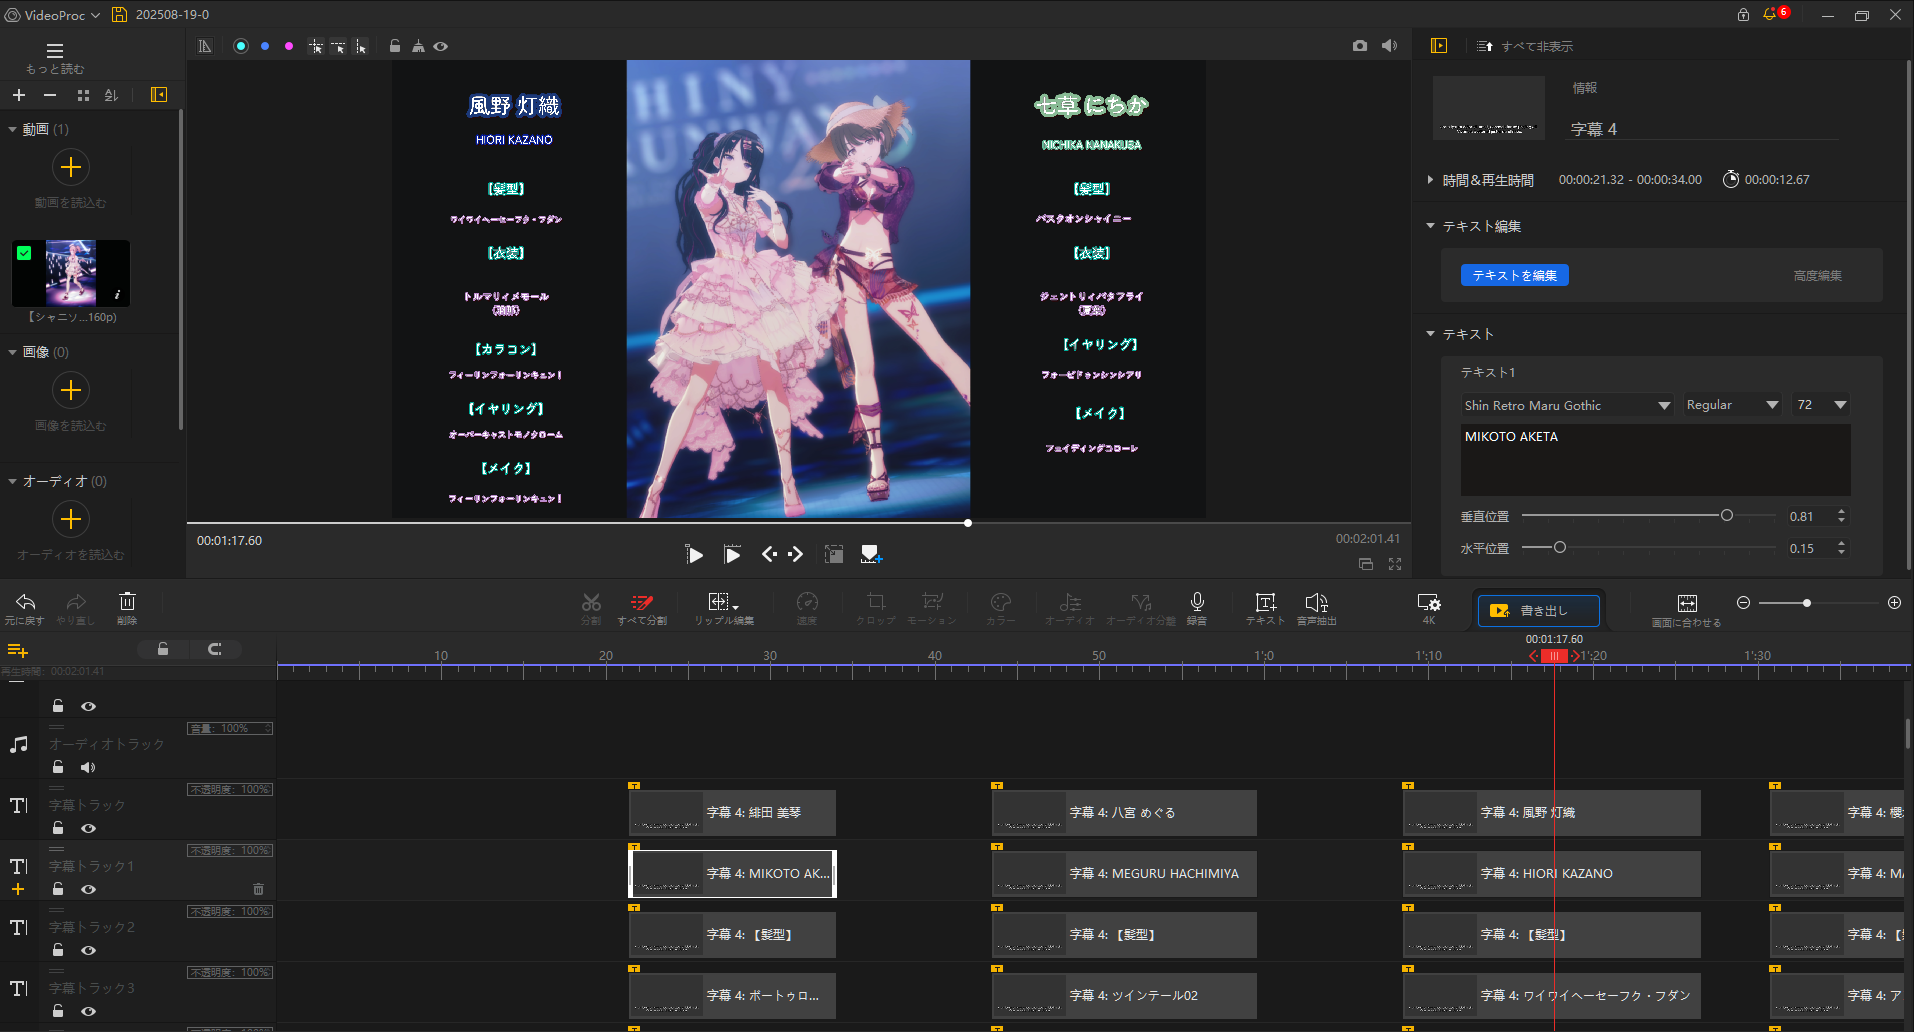Select the 字幕 4: MIKOTO AK... clip
Image resolution: width=1914 pixels, height=1032 pixels.
732,873
